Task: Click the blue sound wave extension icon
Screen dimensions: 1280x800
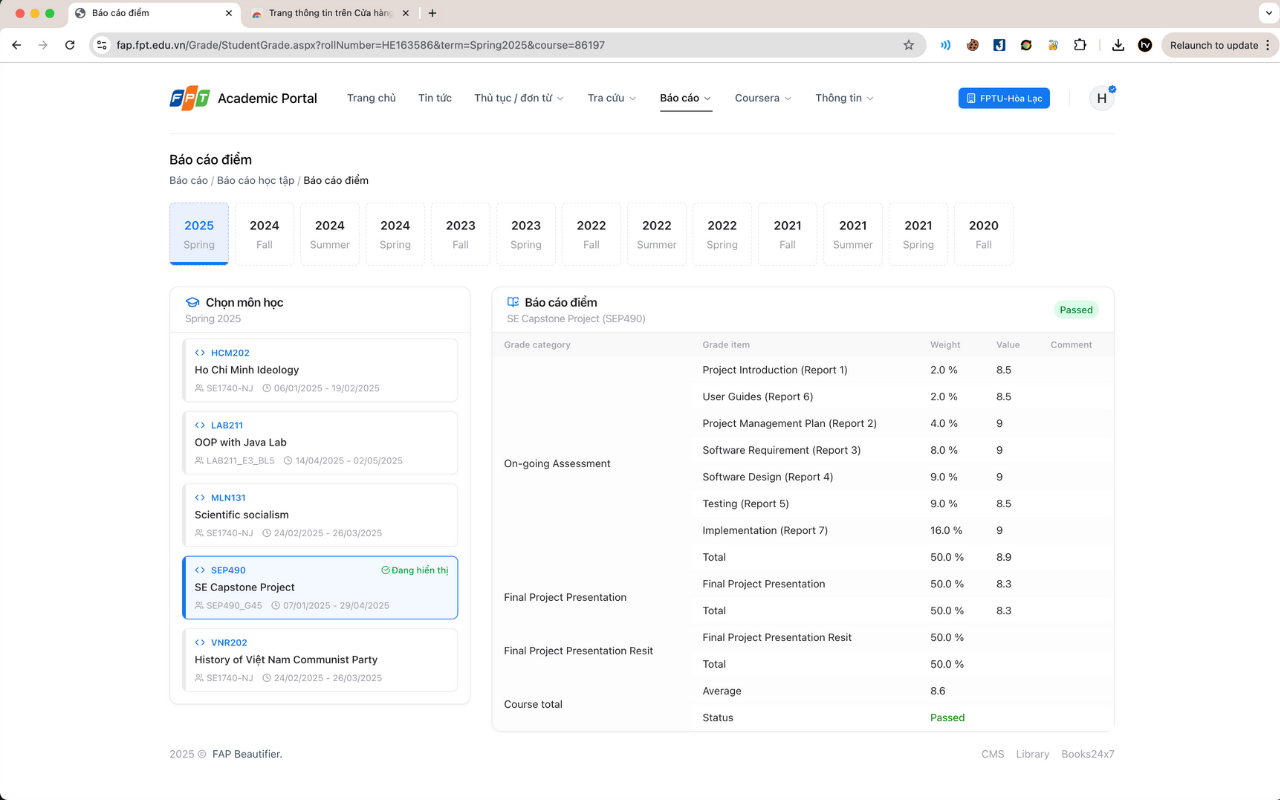Action: point(945,45)
